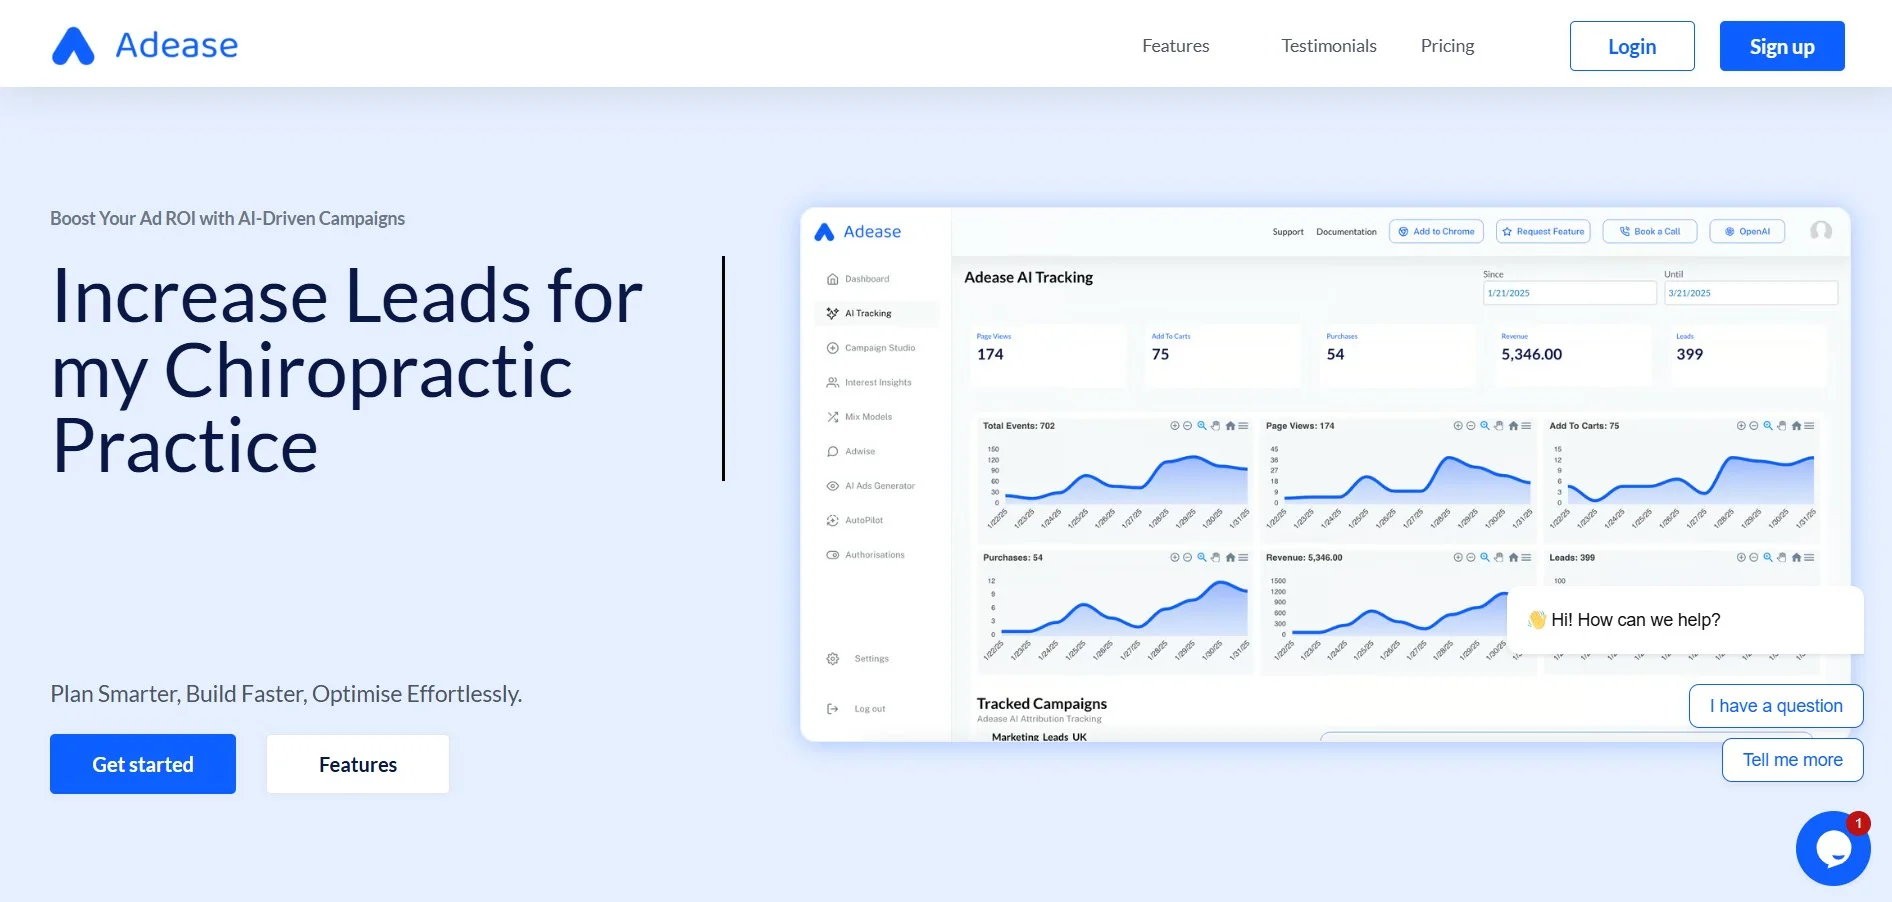Screen dimensions: 1892x902
Task: Click the Campaign Studio sidebar icon
Action: 832,348
